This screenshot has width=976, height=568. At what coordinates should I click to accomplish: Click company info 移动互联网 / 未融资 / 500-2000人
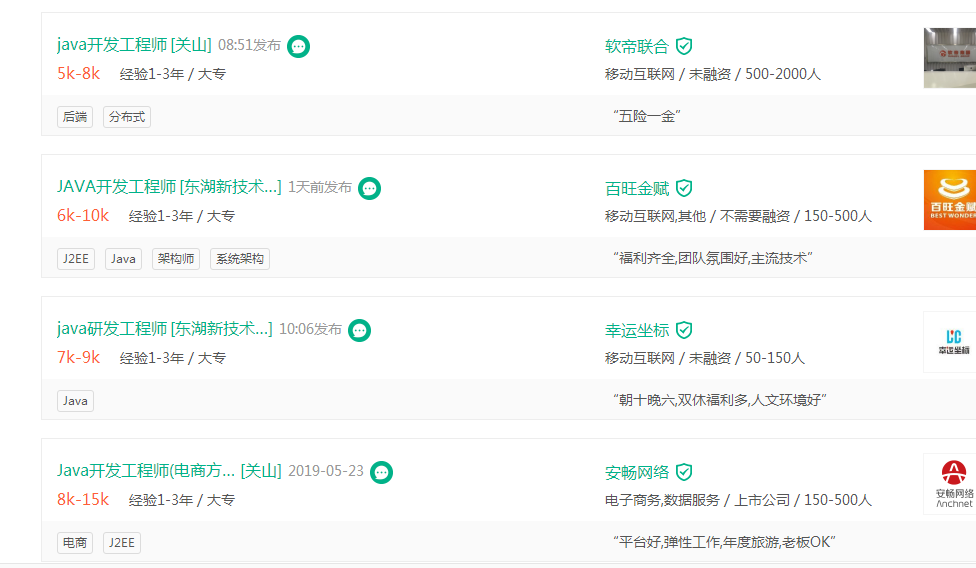click(713, 74)
